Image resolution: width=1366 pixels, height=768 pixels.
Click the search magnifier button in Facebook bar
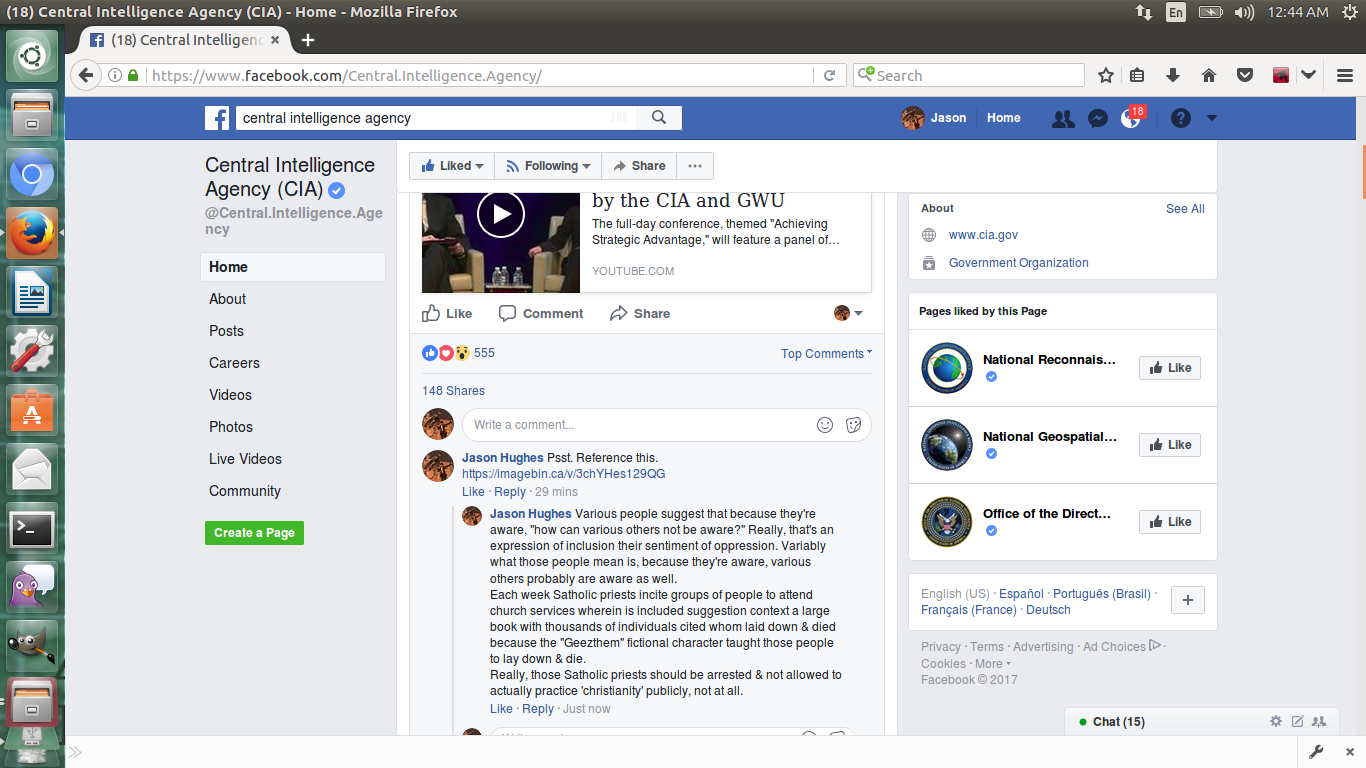tap(659, 118)
